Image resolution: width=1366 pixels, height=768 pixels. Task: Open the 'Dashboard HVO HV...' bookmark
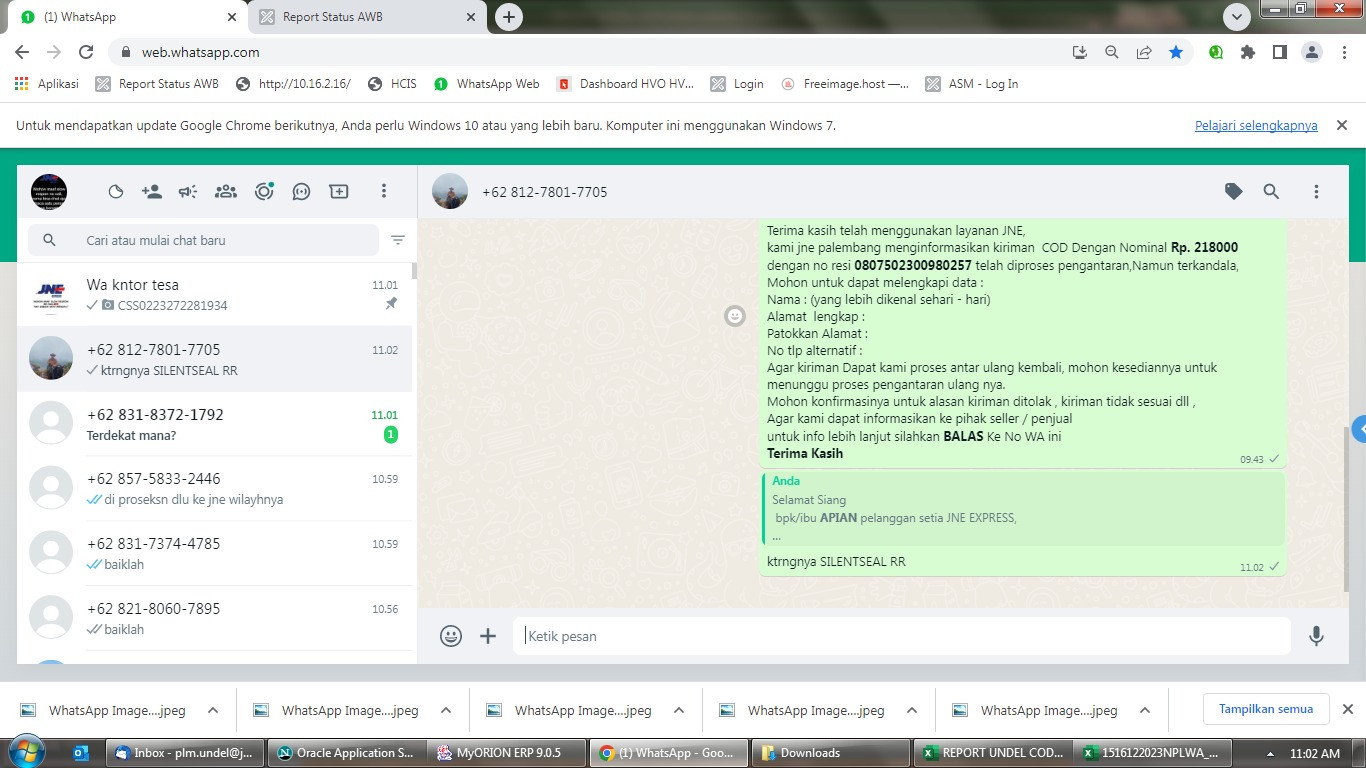(x=625, y=84)
